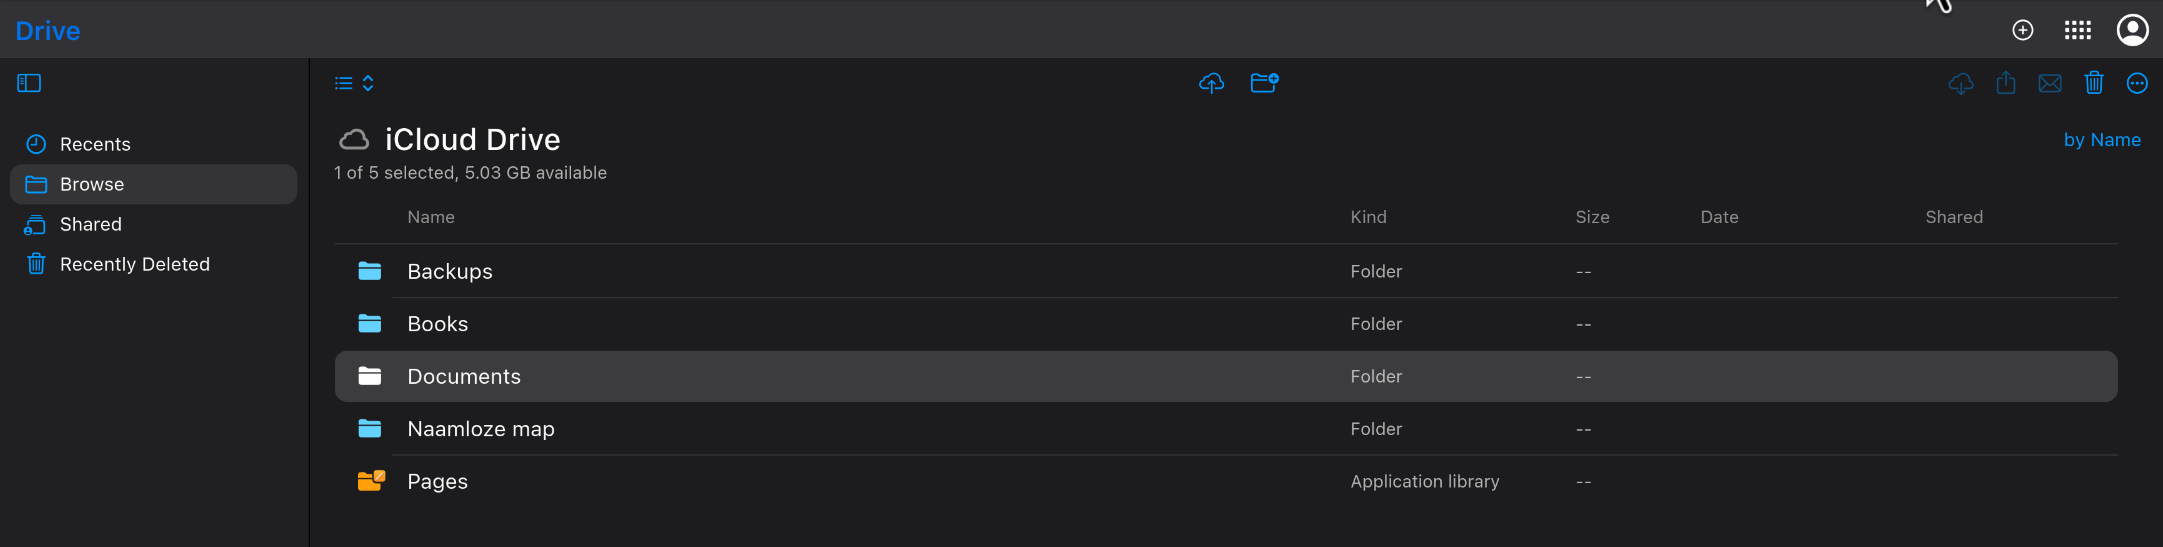Select the Pages application library row
Screen dimensions: 2163x547
(437, 481)
